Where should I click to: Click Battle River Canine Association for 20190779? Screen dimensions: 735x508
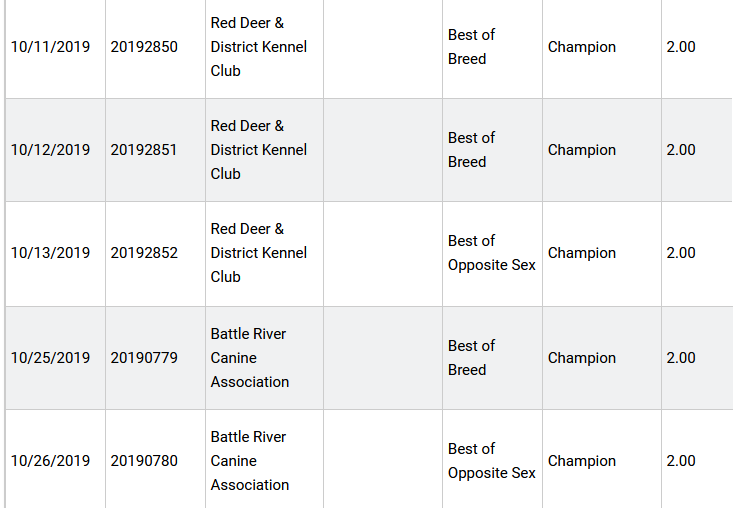(249, 358)
